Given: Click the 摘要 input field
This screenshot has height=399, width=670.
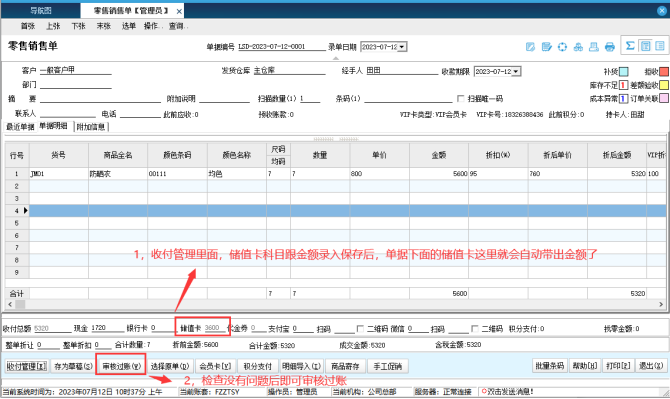Looking at the screenshot, I should tap(100, 99).
